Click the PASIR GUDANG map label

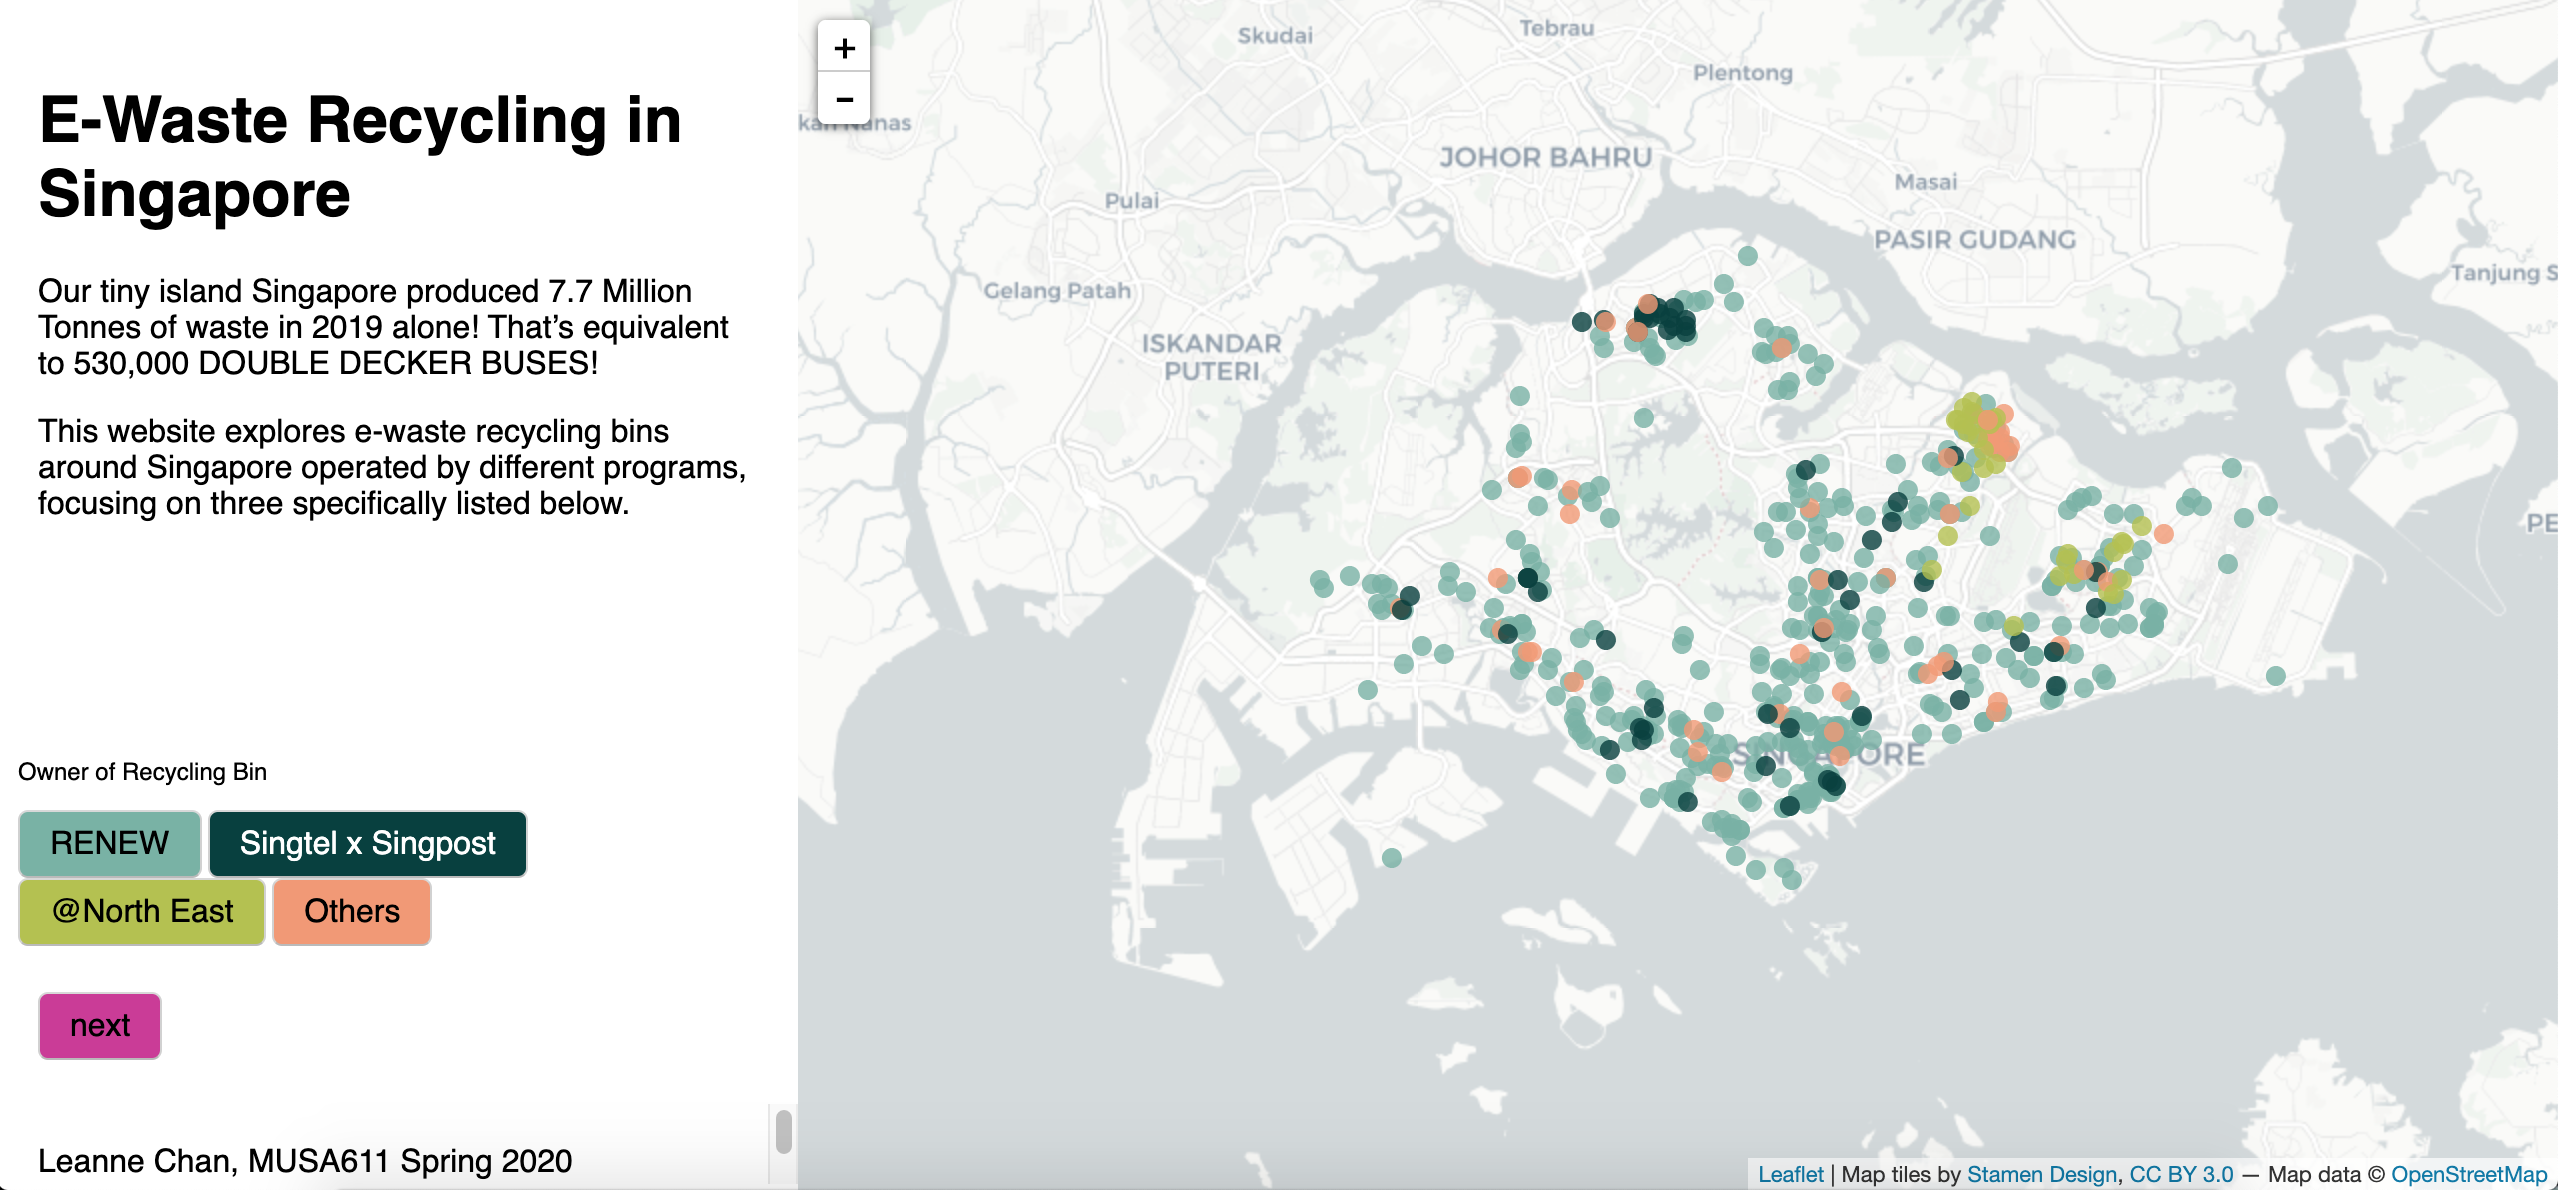[1975, 240]
